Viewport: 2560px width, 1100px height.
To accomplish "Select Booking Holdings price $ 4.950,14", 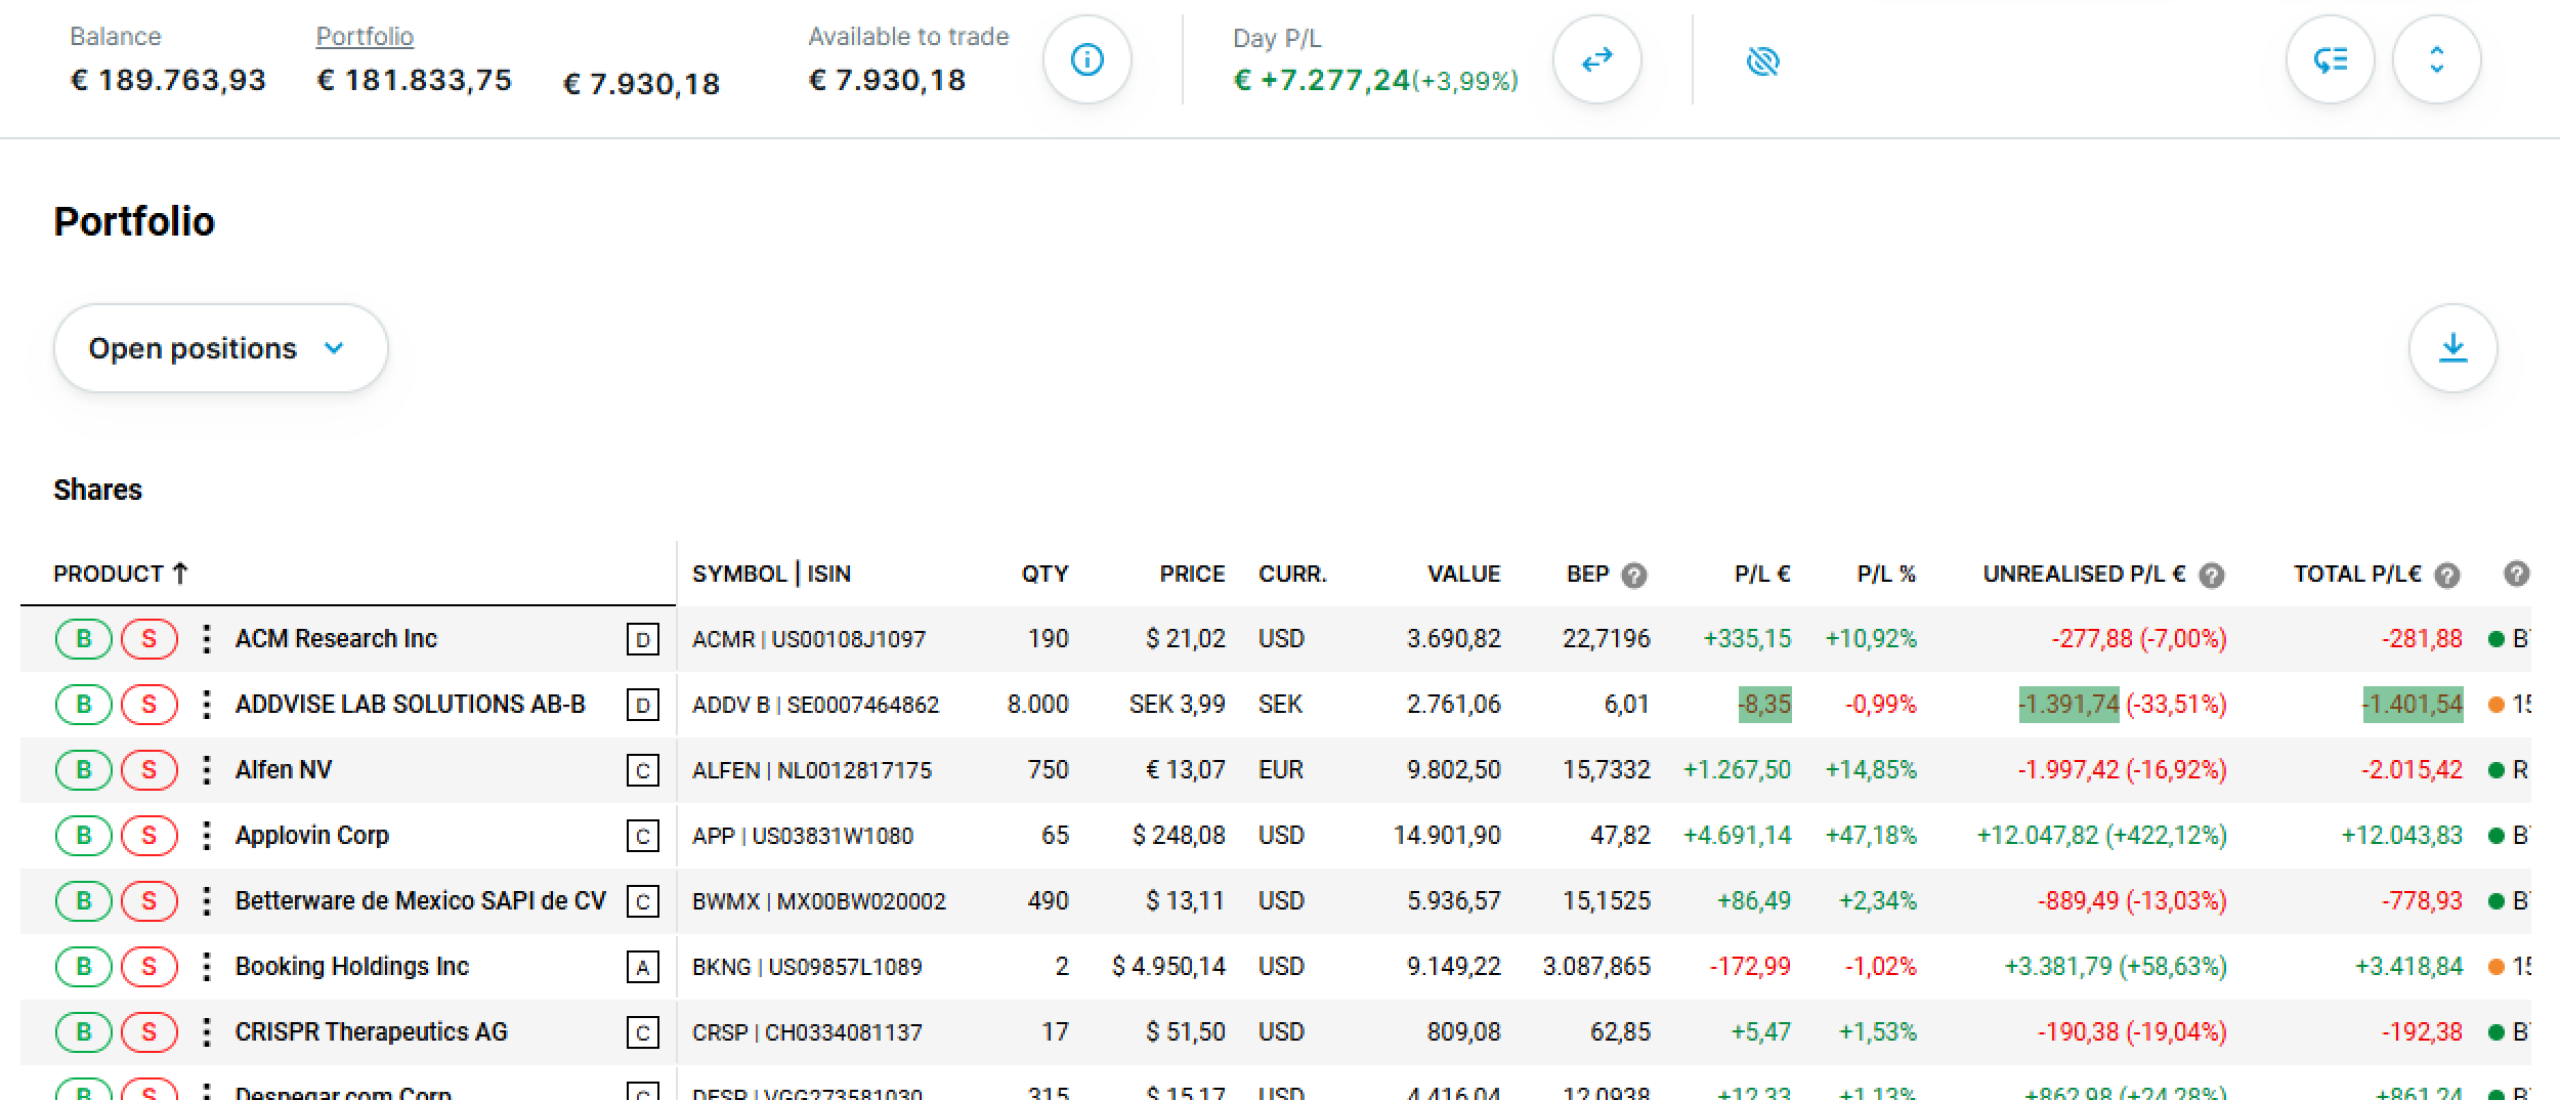I will pos(1168,966).
